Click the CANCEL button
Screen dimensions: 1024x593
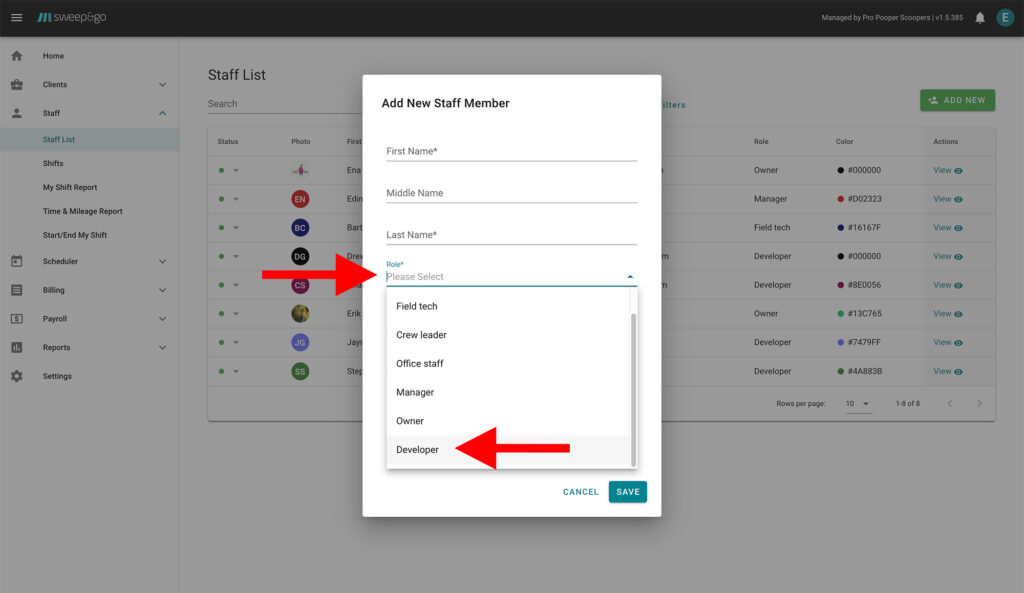click(580, 492)
